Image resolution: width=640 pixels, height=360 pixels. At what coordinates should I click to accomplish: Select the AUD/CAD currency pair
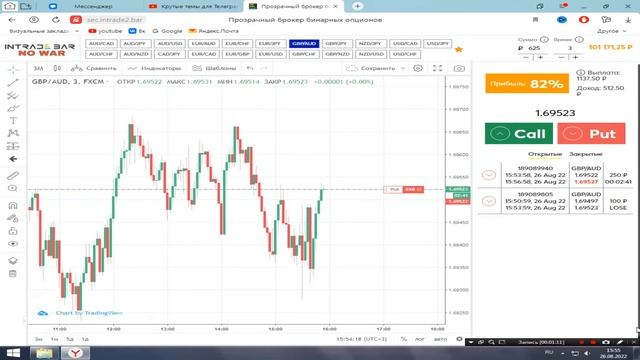pyautogui.click(x=101, y=43)
